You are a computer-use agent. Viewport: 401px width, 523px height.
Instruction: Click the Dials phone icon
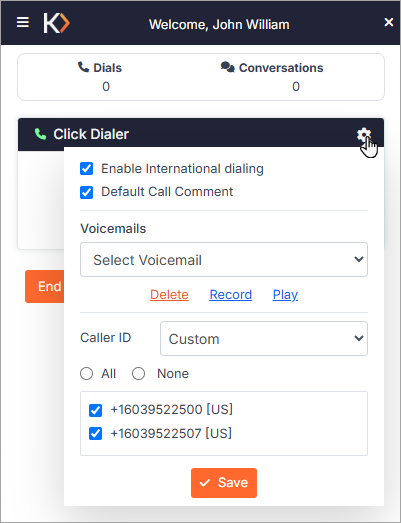83,67
